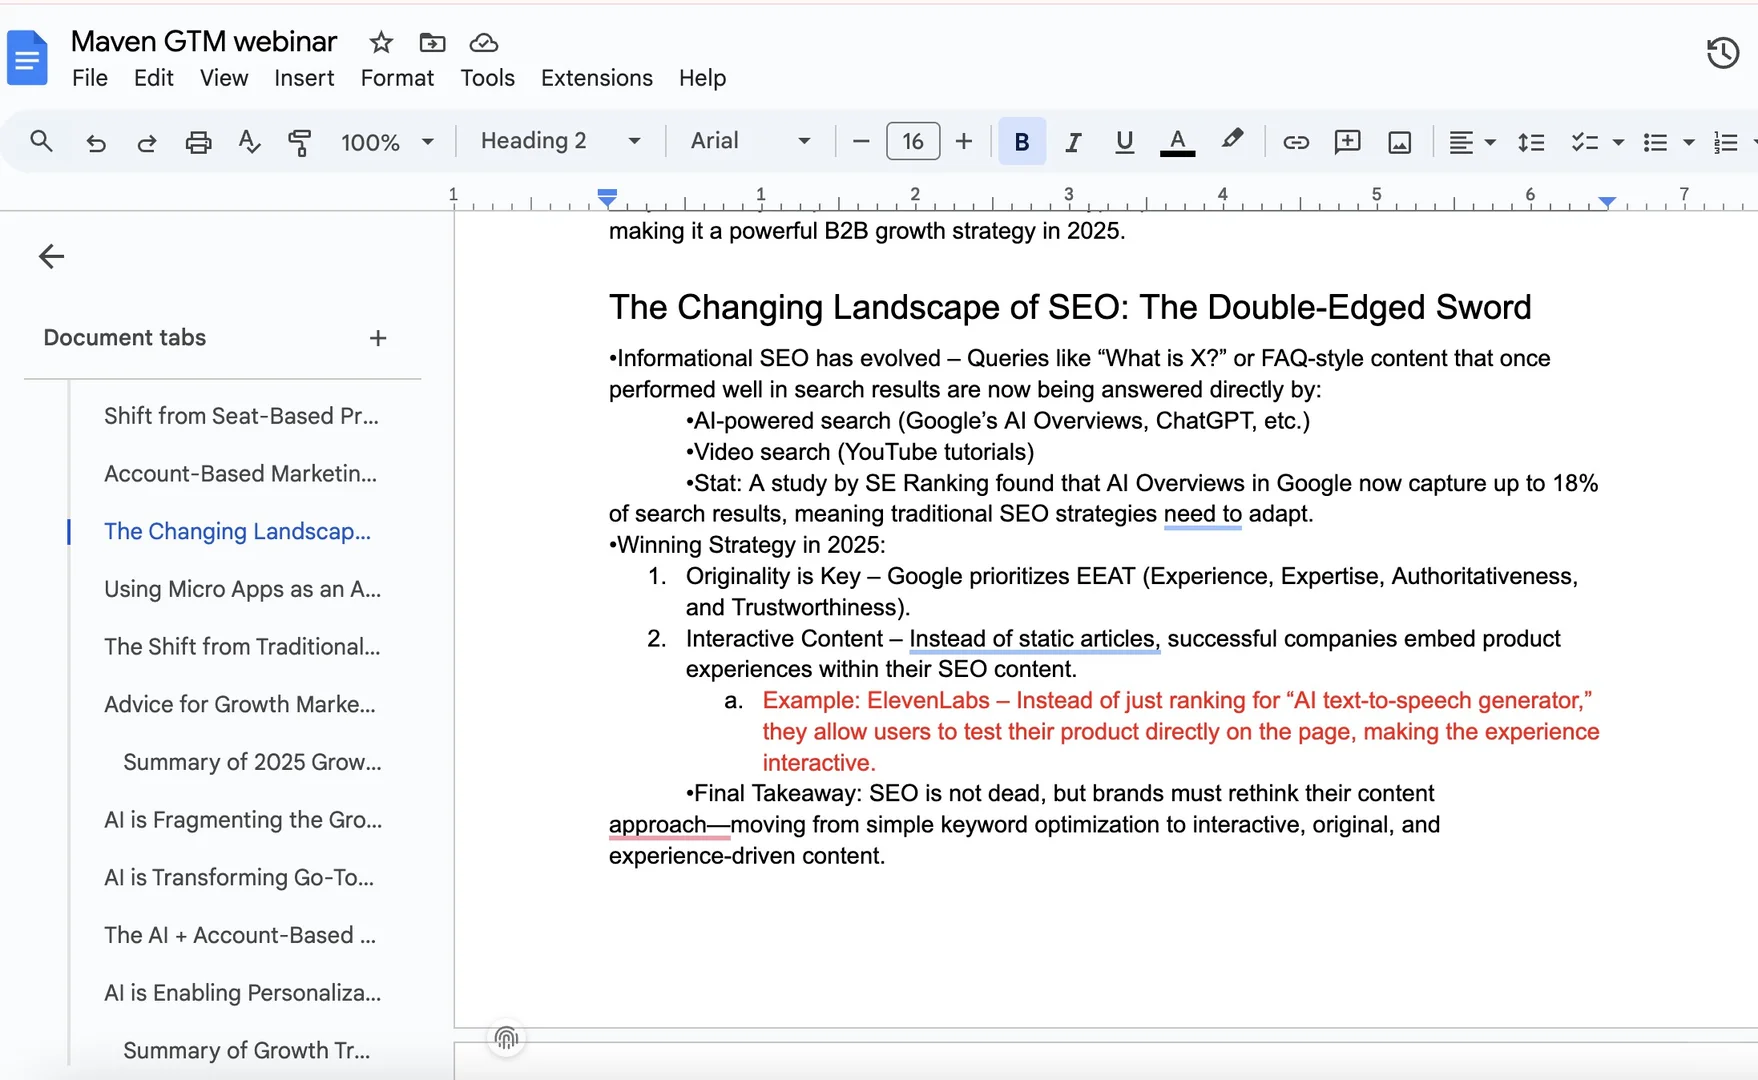Insert an image
The width and height of the screenshot is (1758, 1080).
[1400, 142]
